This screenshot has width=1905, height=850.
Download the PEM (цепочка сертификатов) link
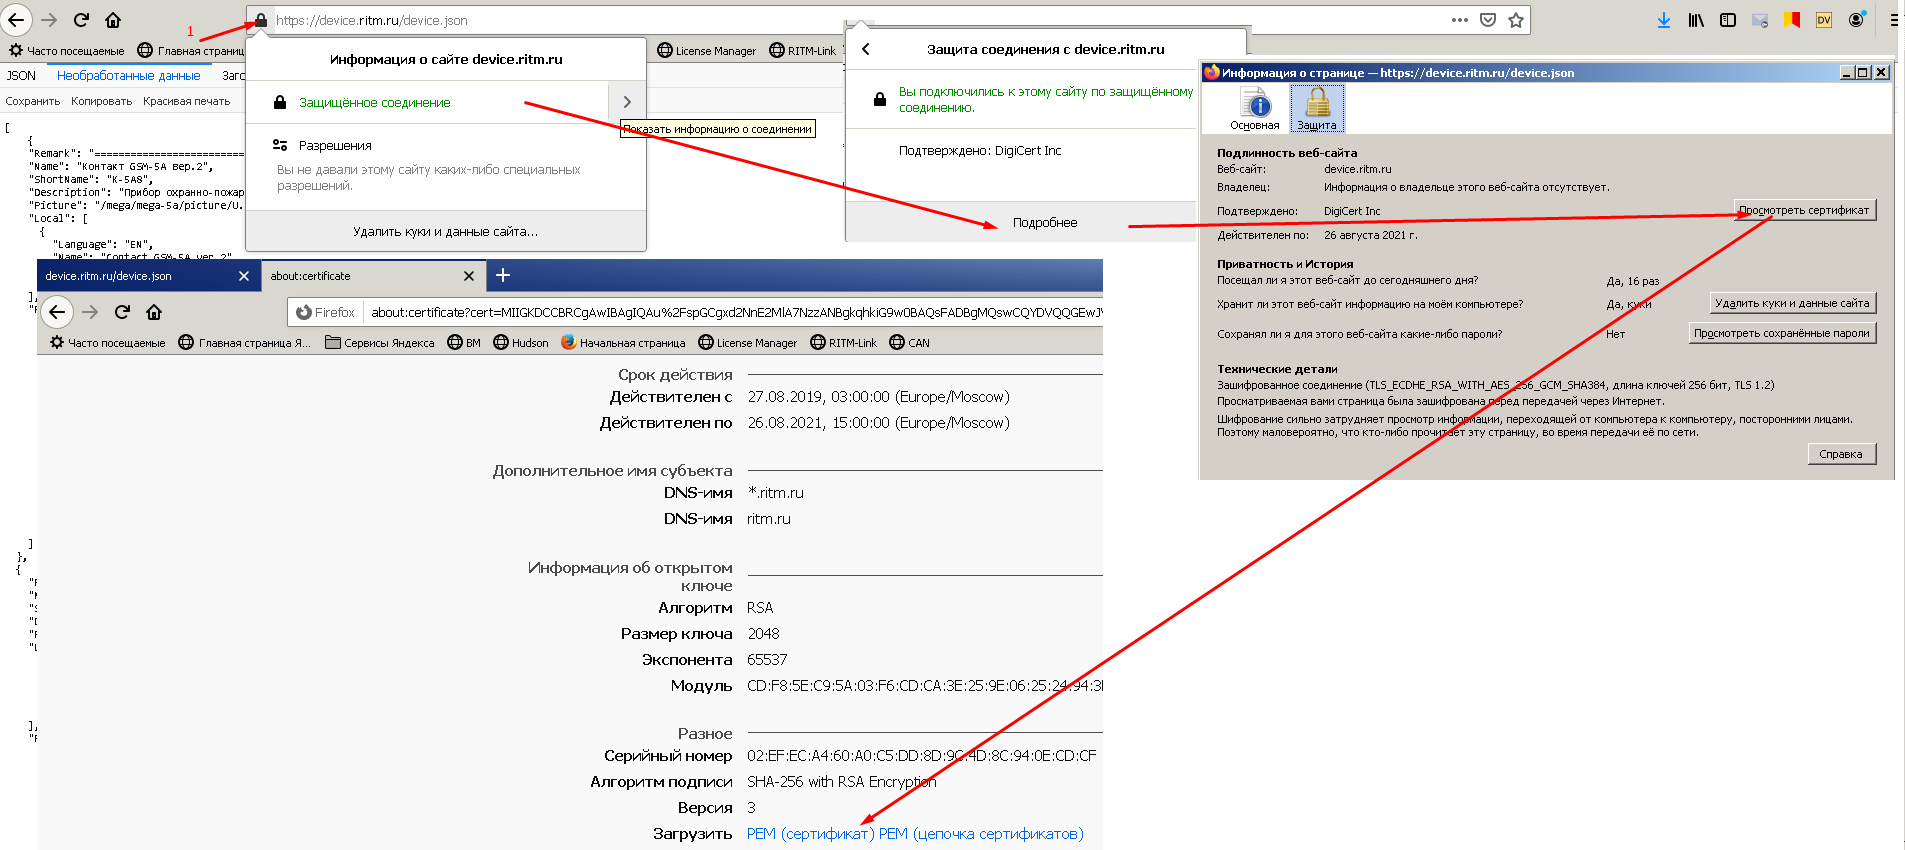coord(981,834)
